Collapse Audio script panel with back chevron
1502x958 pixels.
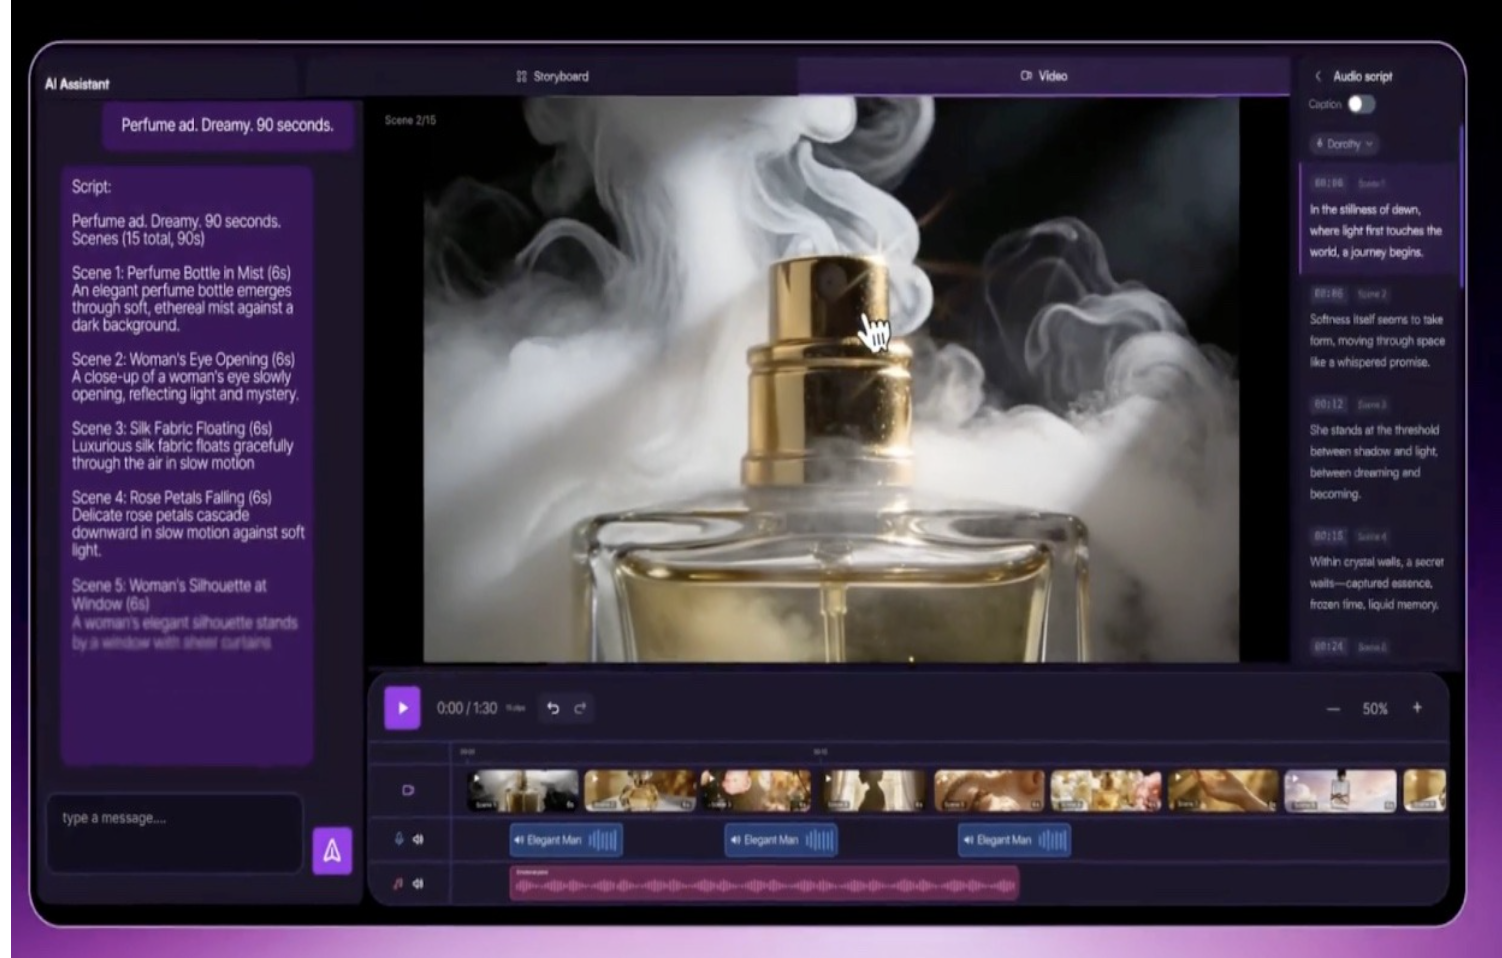pos(1318,76)
